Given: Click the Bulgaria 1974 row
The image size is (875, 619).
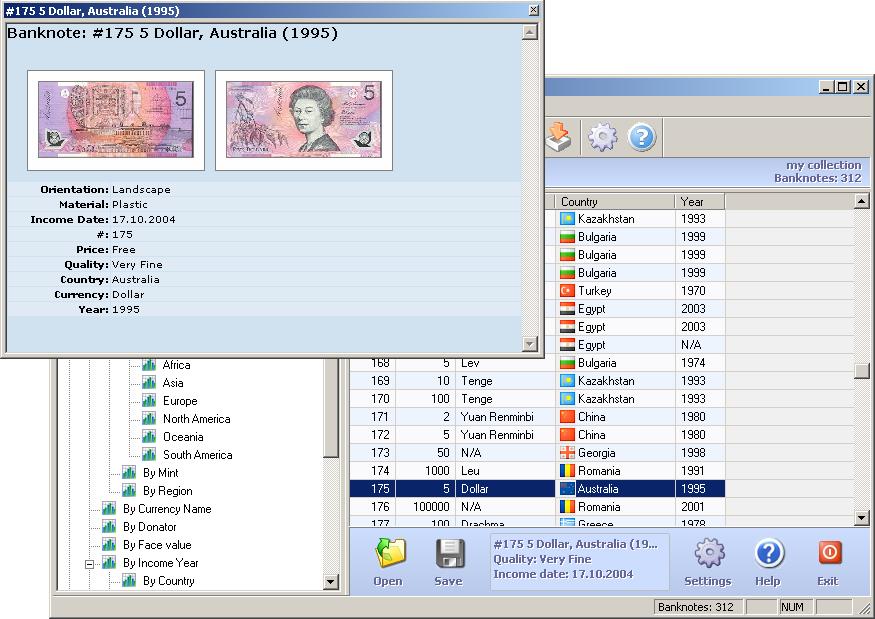Looking at the screenshot, I should pos(537,363).
